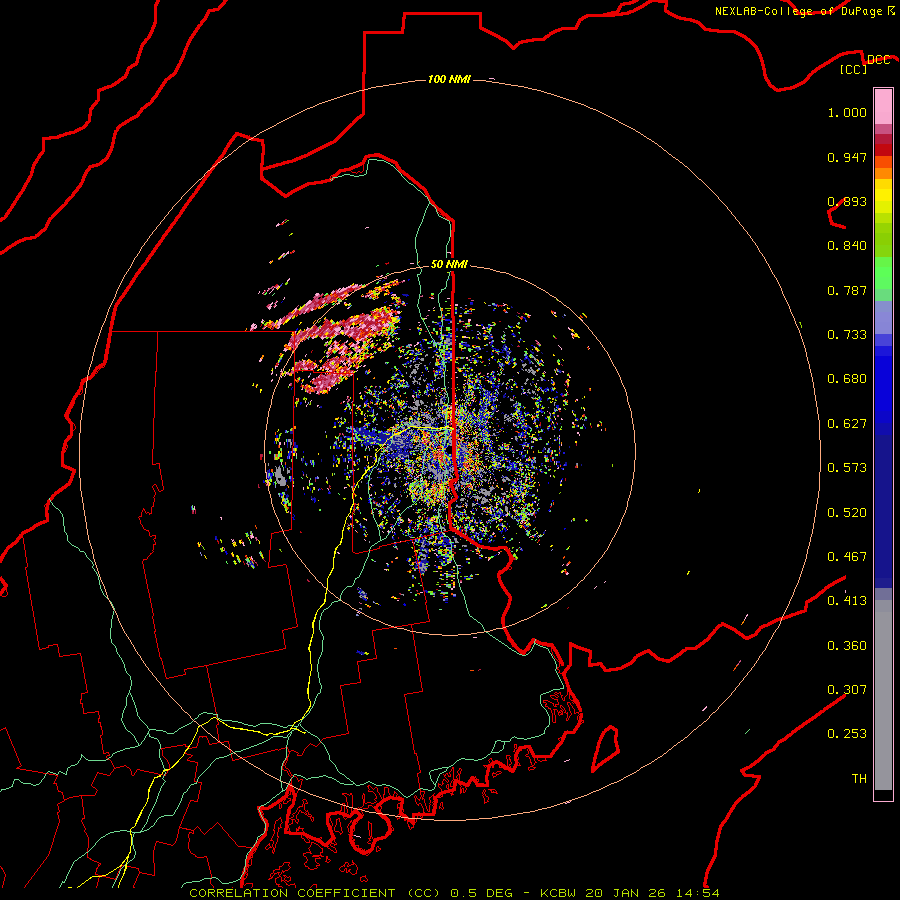This screenshot has width=900, height=900.
Task: Click the 50 NMI range ring label
Action: 449,264
